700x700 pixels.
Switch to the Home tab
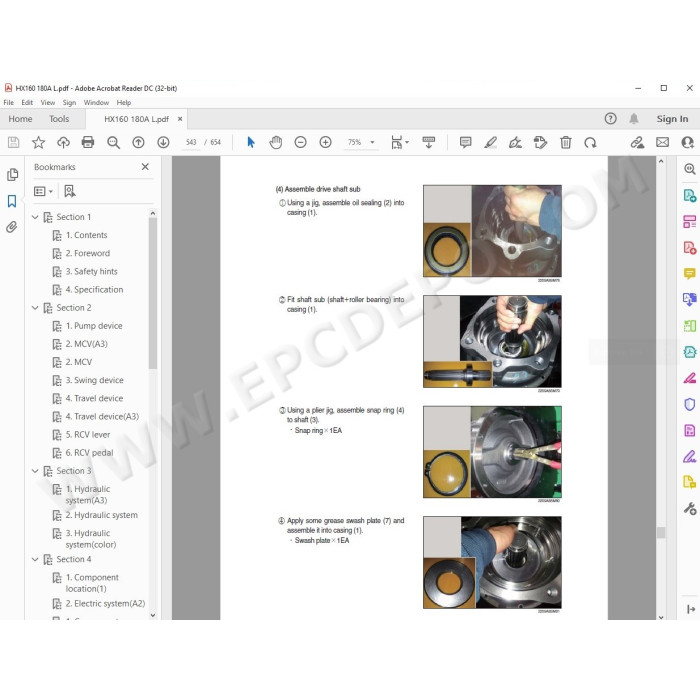click(x=20, y=119)
